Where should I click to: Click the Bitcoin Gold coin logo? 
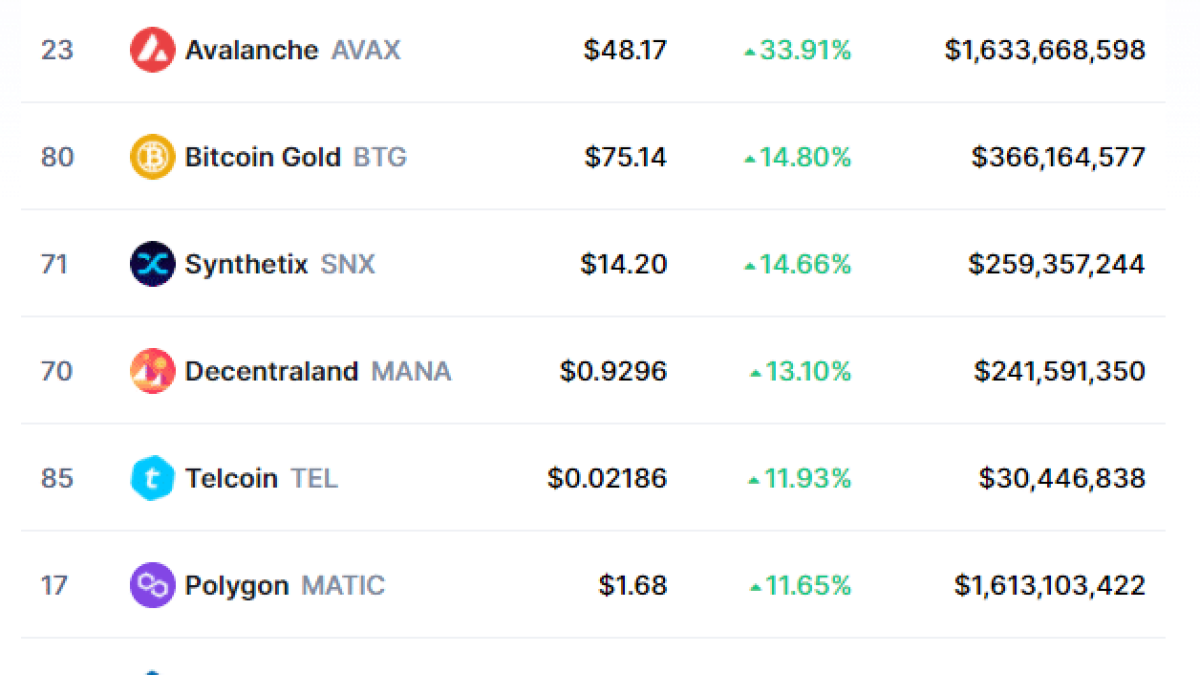152,157
